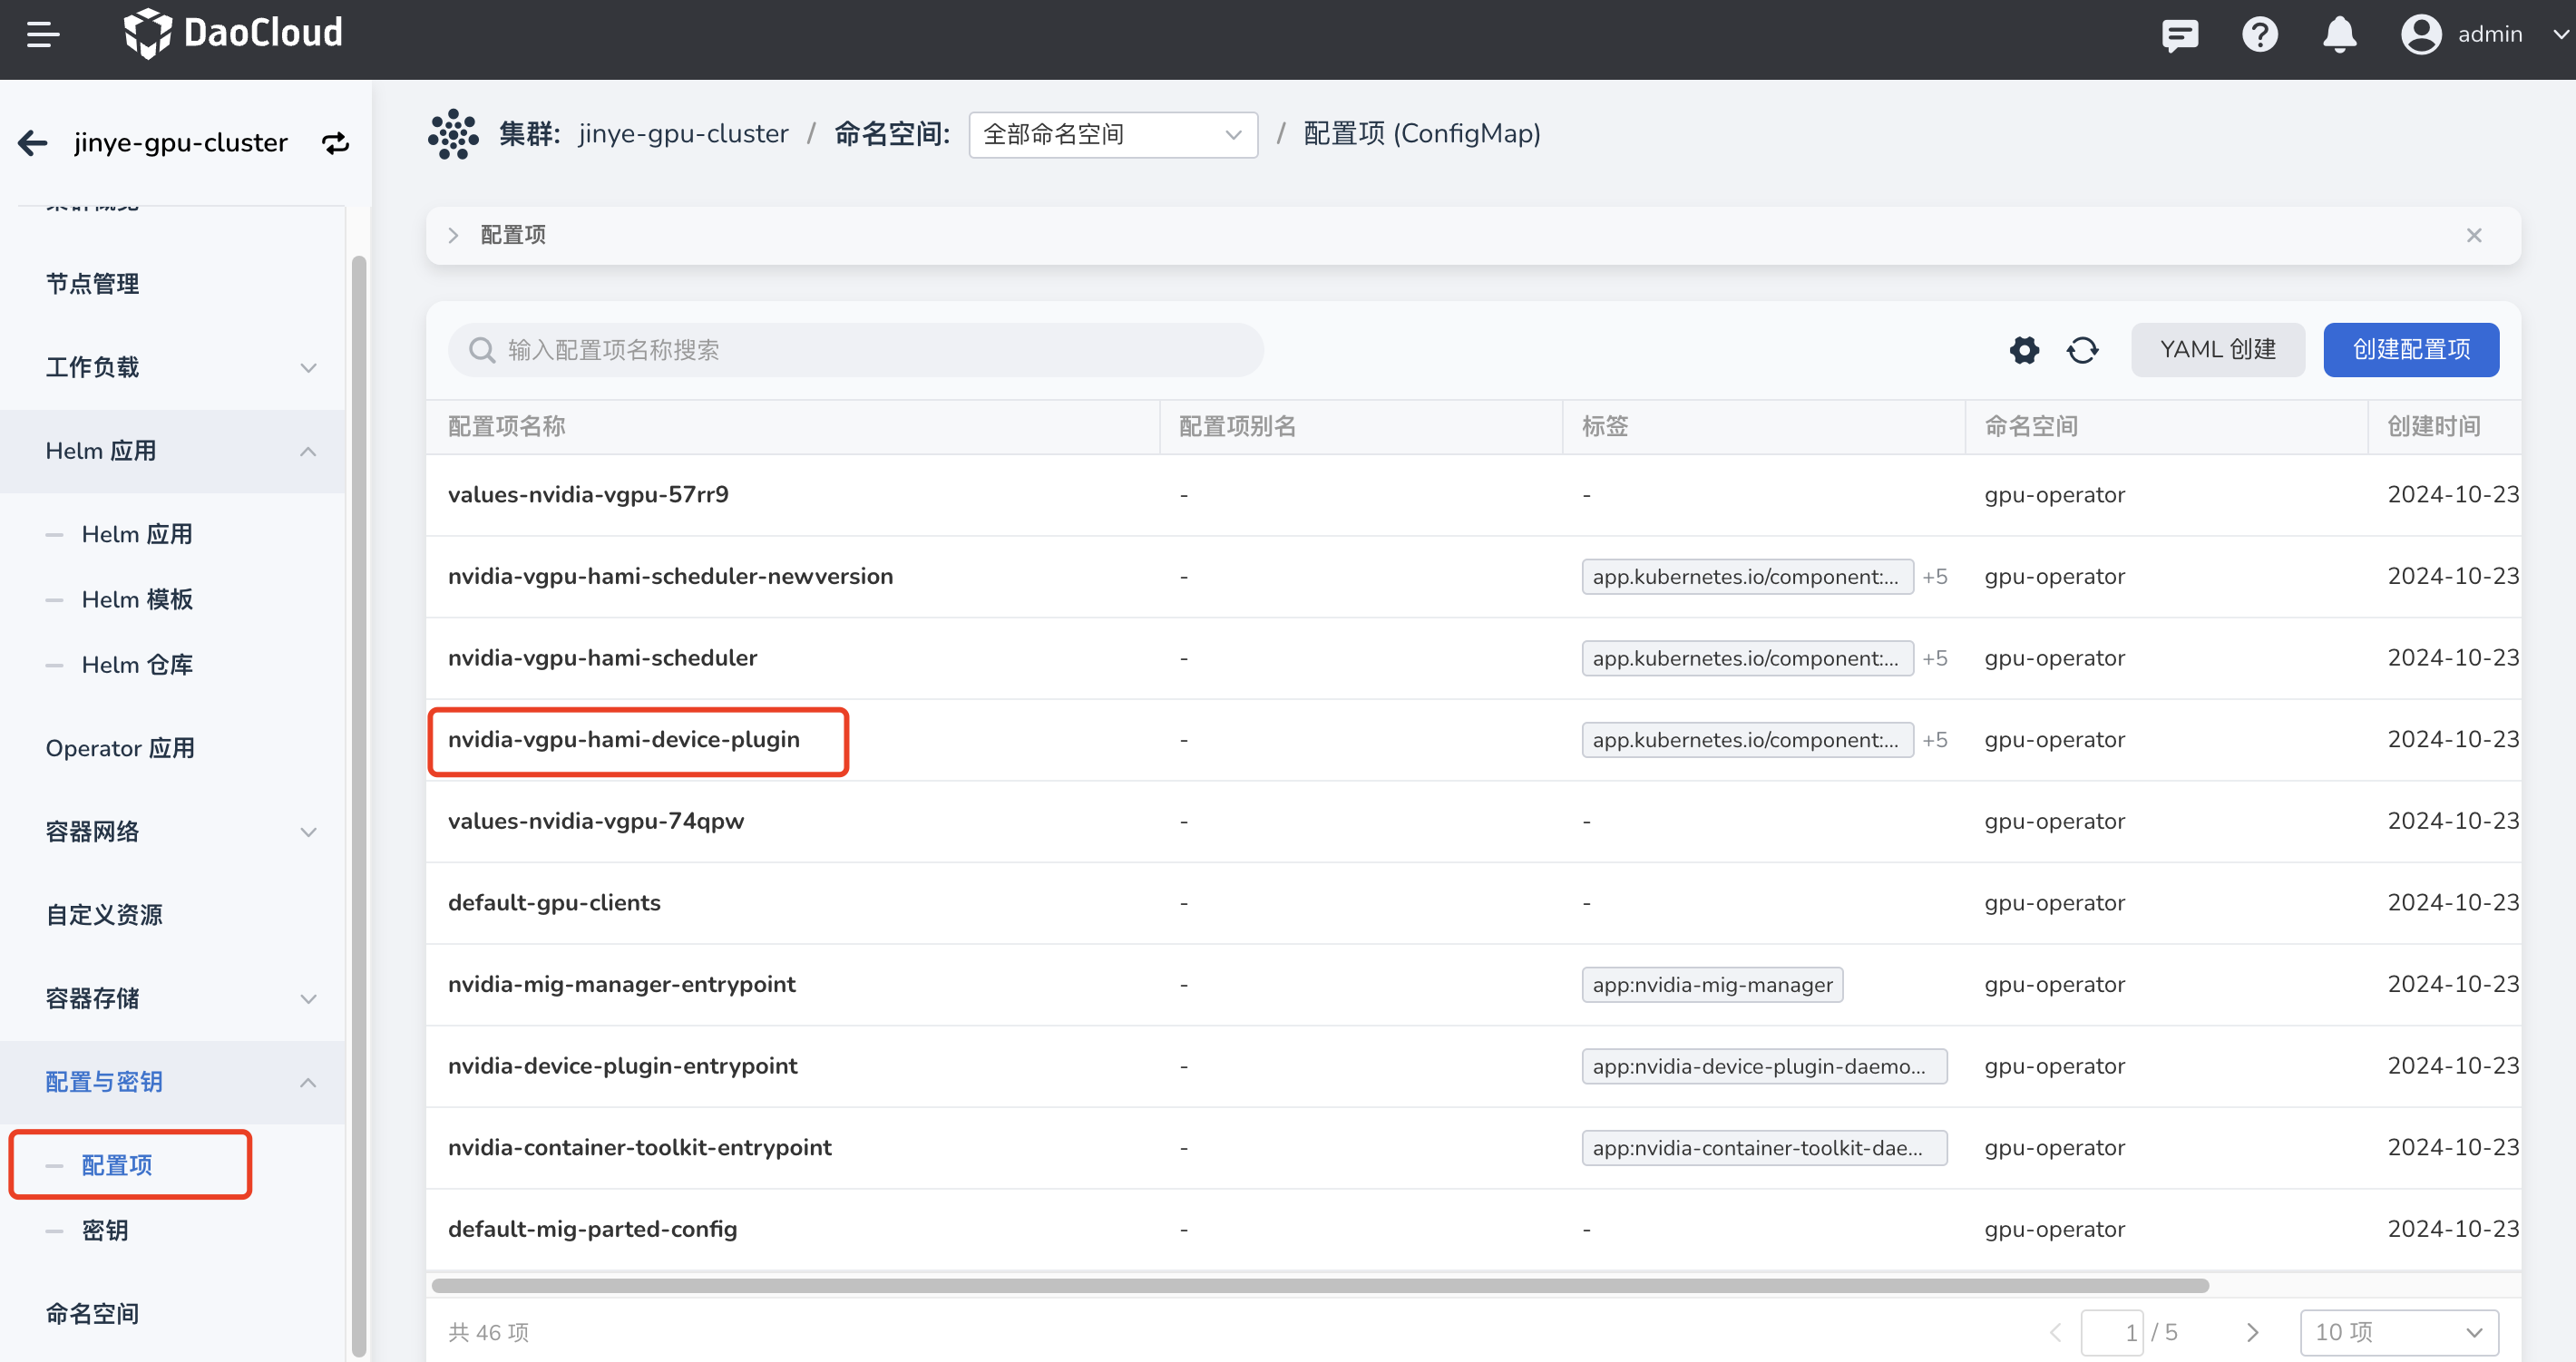
Task: Expand the 工作负载 sidebar section
Action: [308, 368]
